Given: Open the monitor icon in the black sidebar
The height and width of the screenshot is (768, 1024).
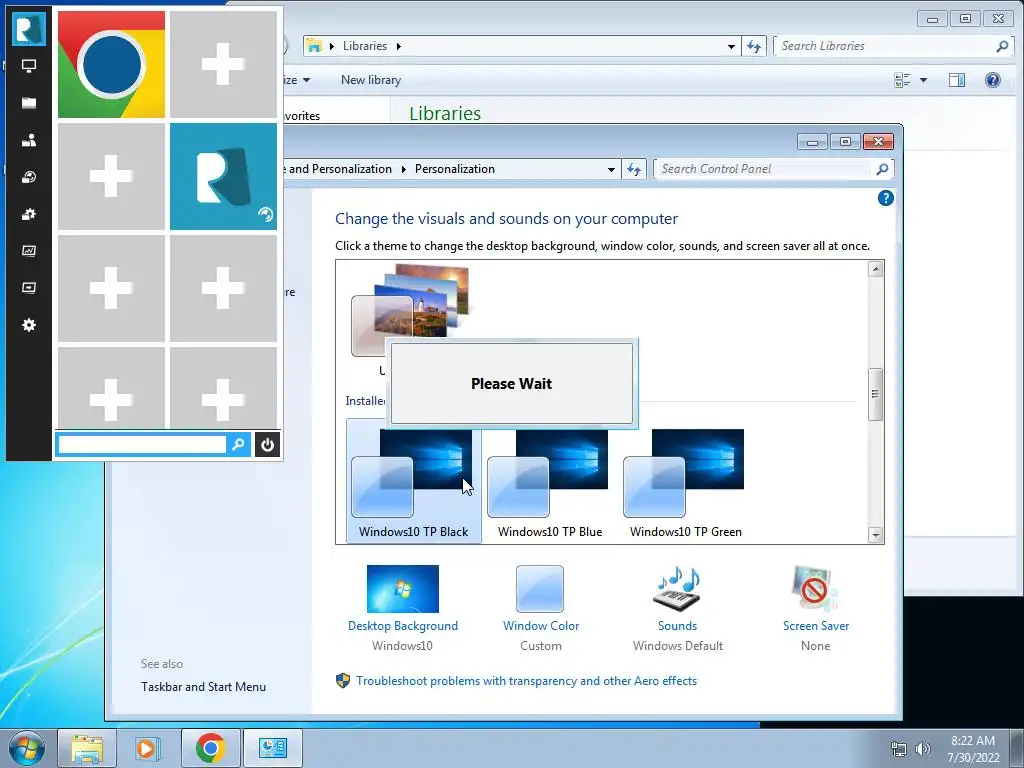Looking at the screenshot, I should pyautogui.click(x=29, y=66).
